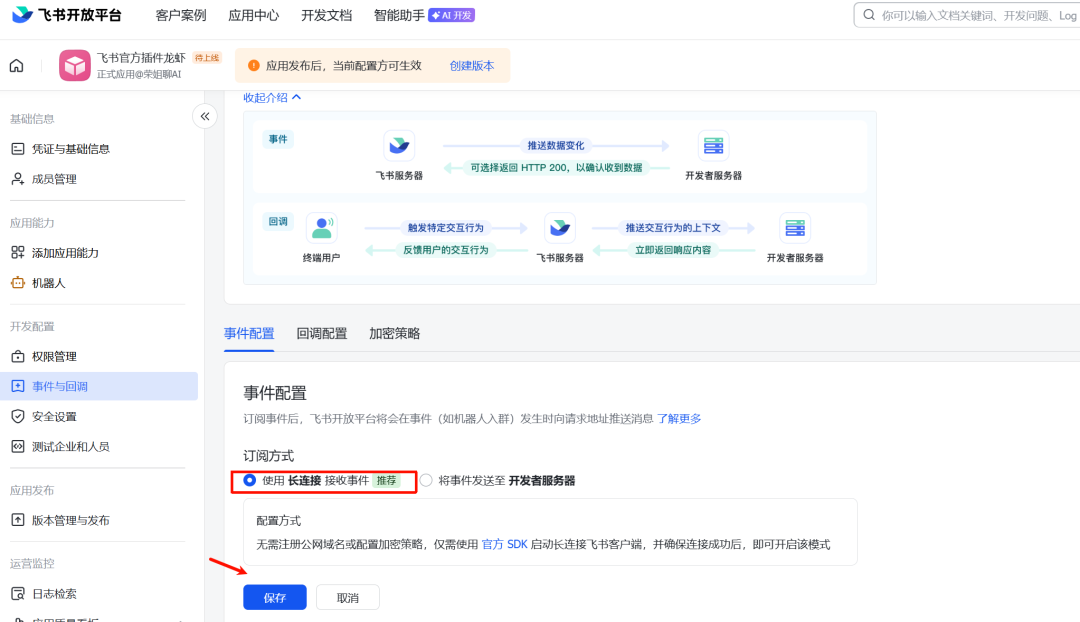Viewport: 1080px width, 622px height.
Task: Open 开发文档 in top navigation
Action: click(326, 15)
